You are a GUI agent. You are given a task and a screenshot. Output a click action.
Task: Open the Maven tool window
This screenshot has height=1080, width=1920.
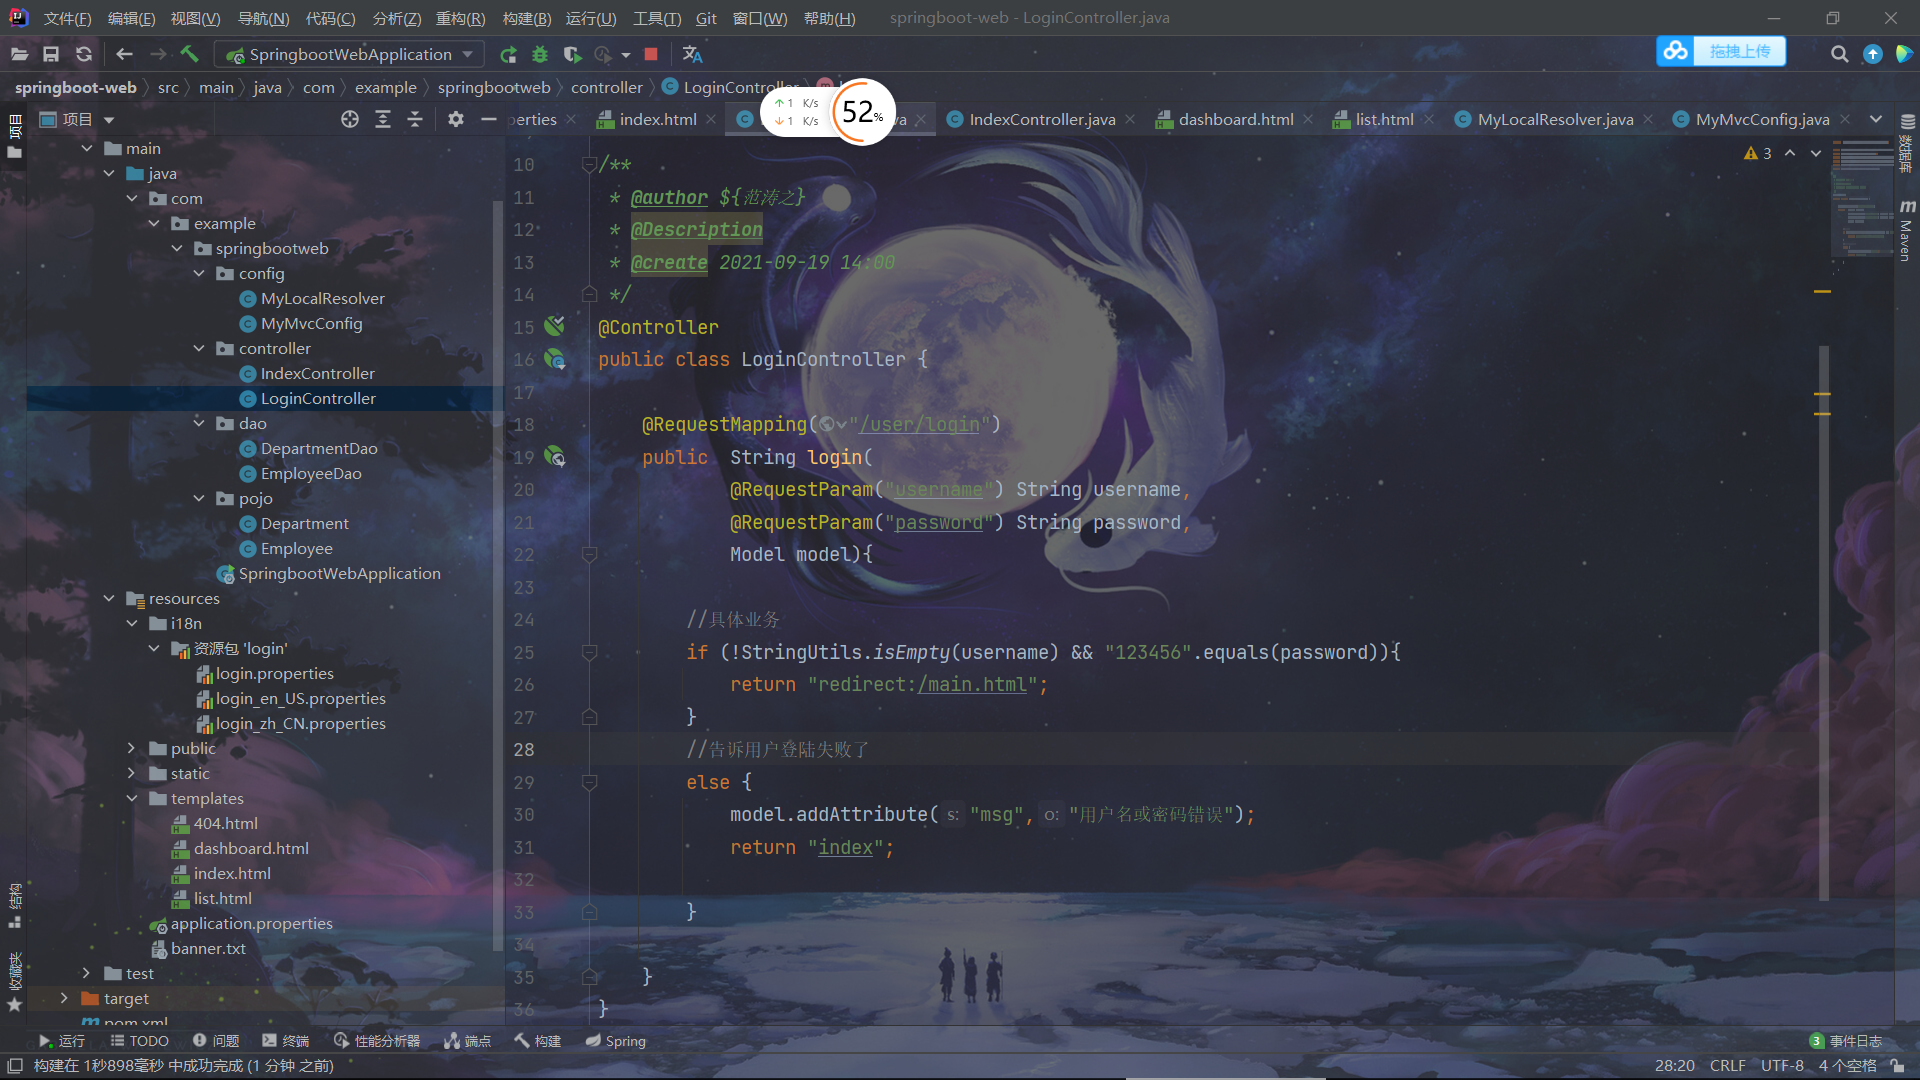[x=1906, y=232]
